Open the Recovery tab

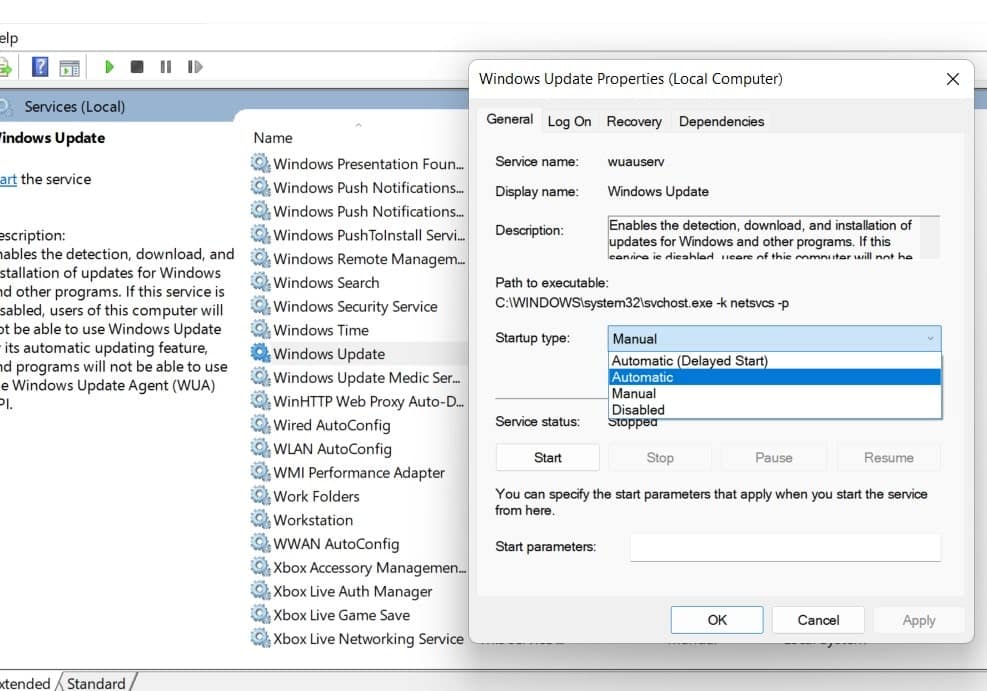click(x=634, y=121)
